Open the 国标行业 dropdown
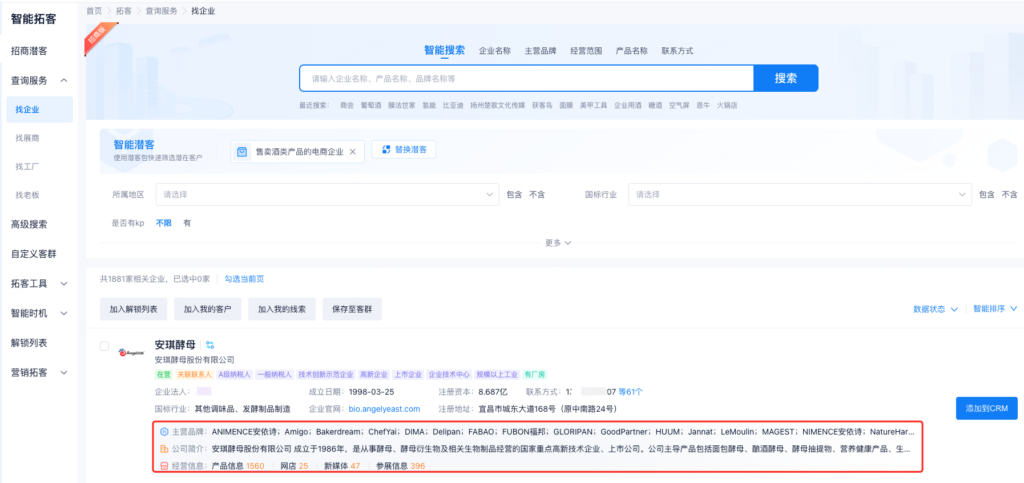1024x483 pixels. pos(798,194)
